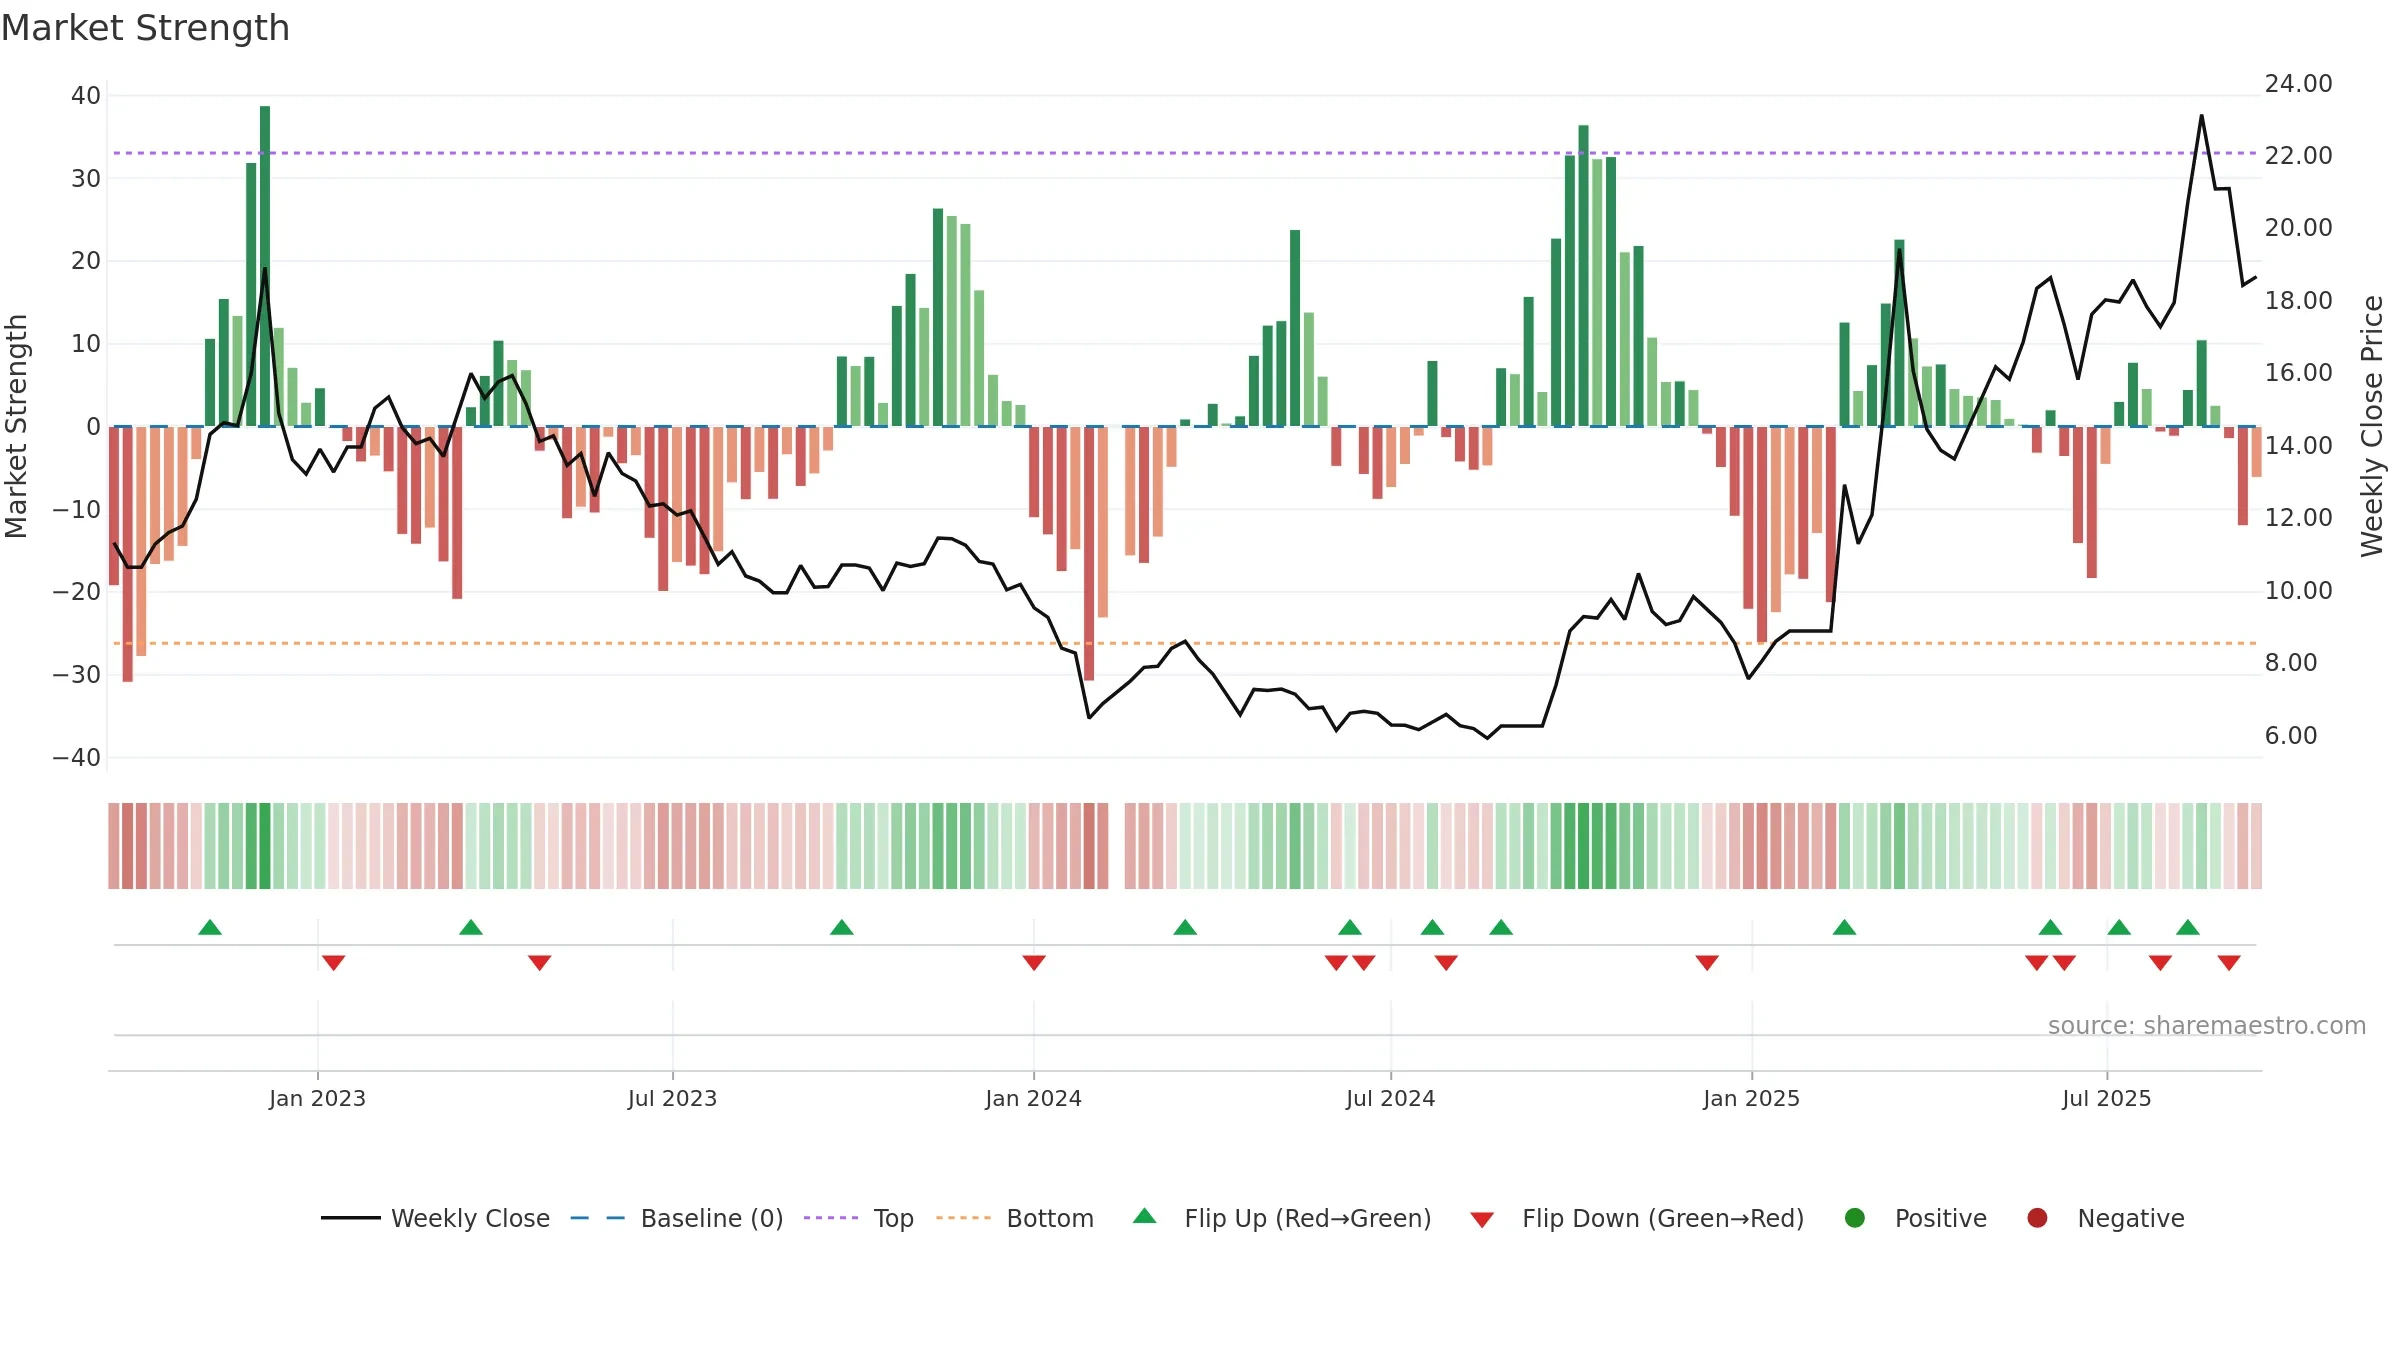Click the 24.00 right axis label
This screenshot has height=1350, width=2400.
[x=2298, y=84]
